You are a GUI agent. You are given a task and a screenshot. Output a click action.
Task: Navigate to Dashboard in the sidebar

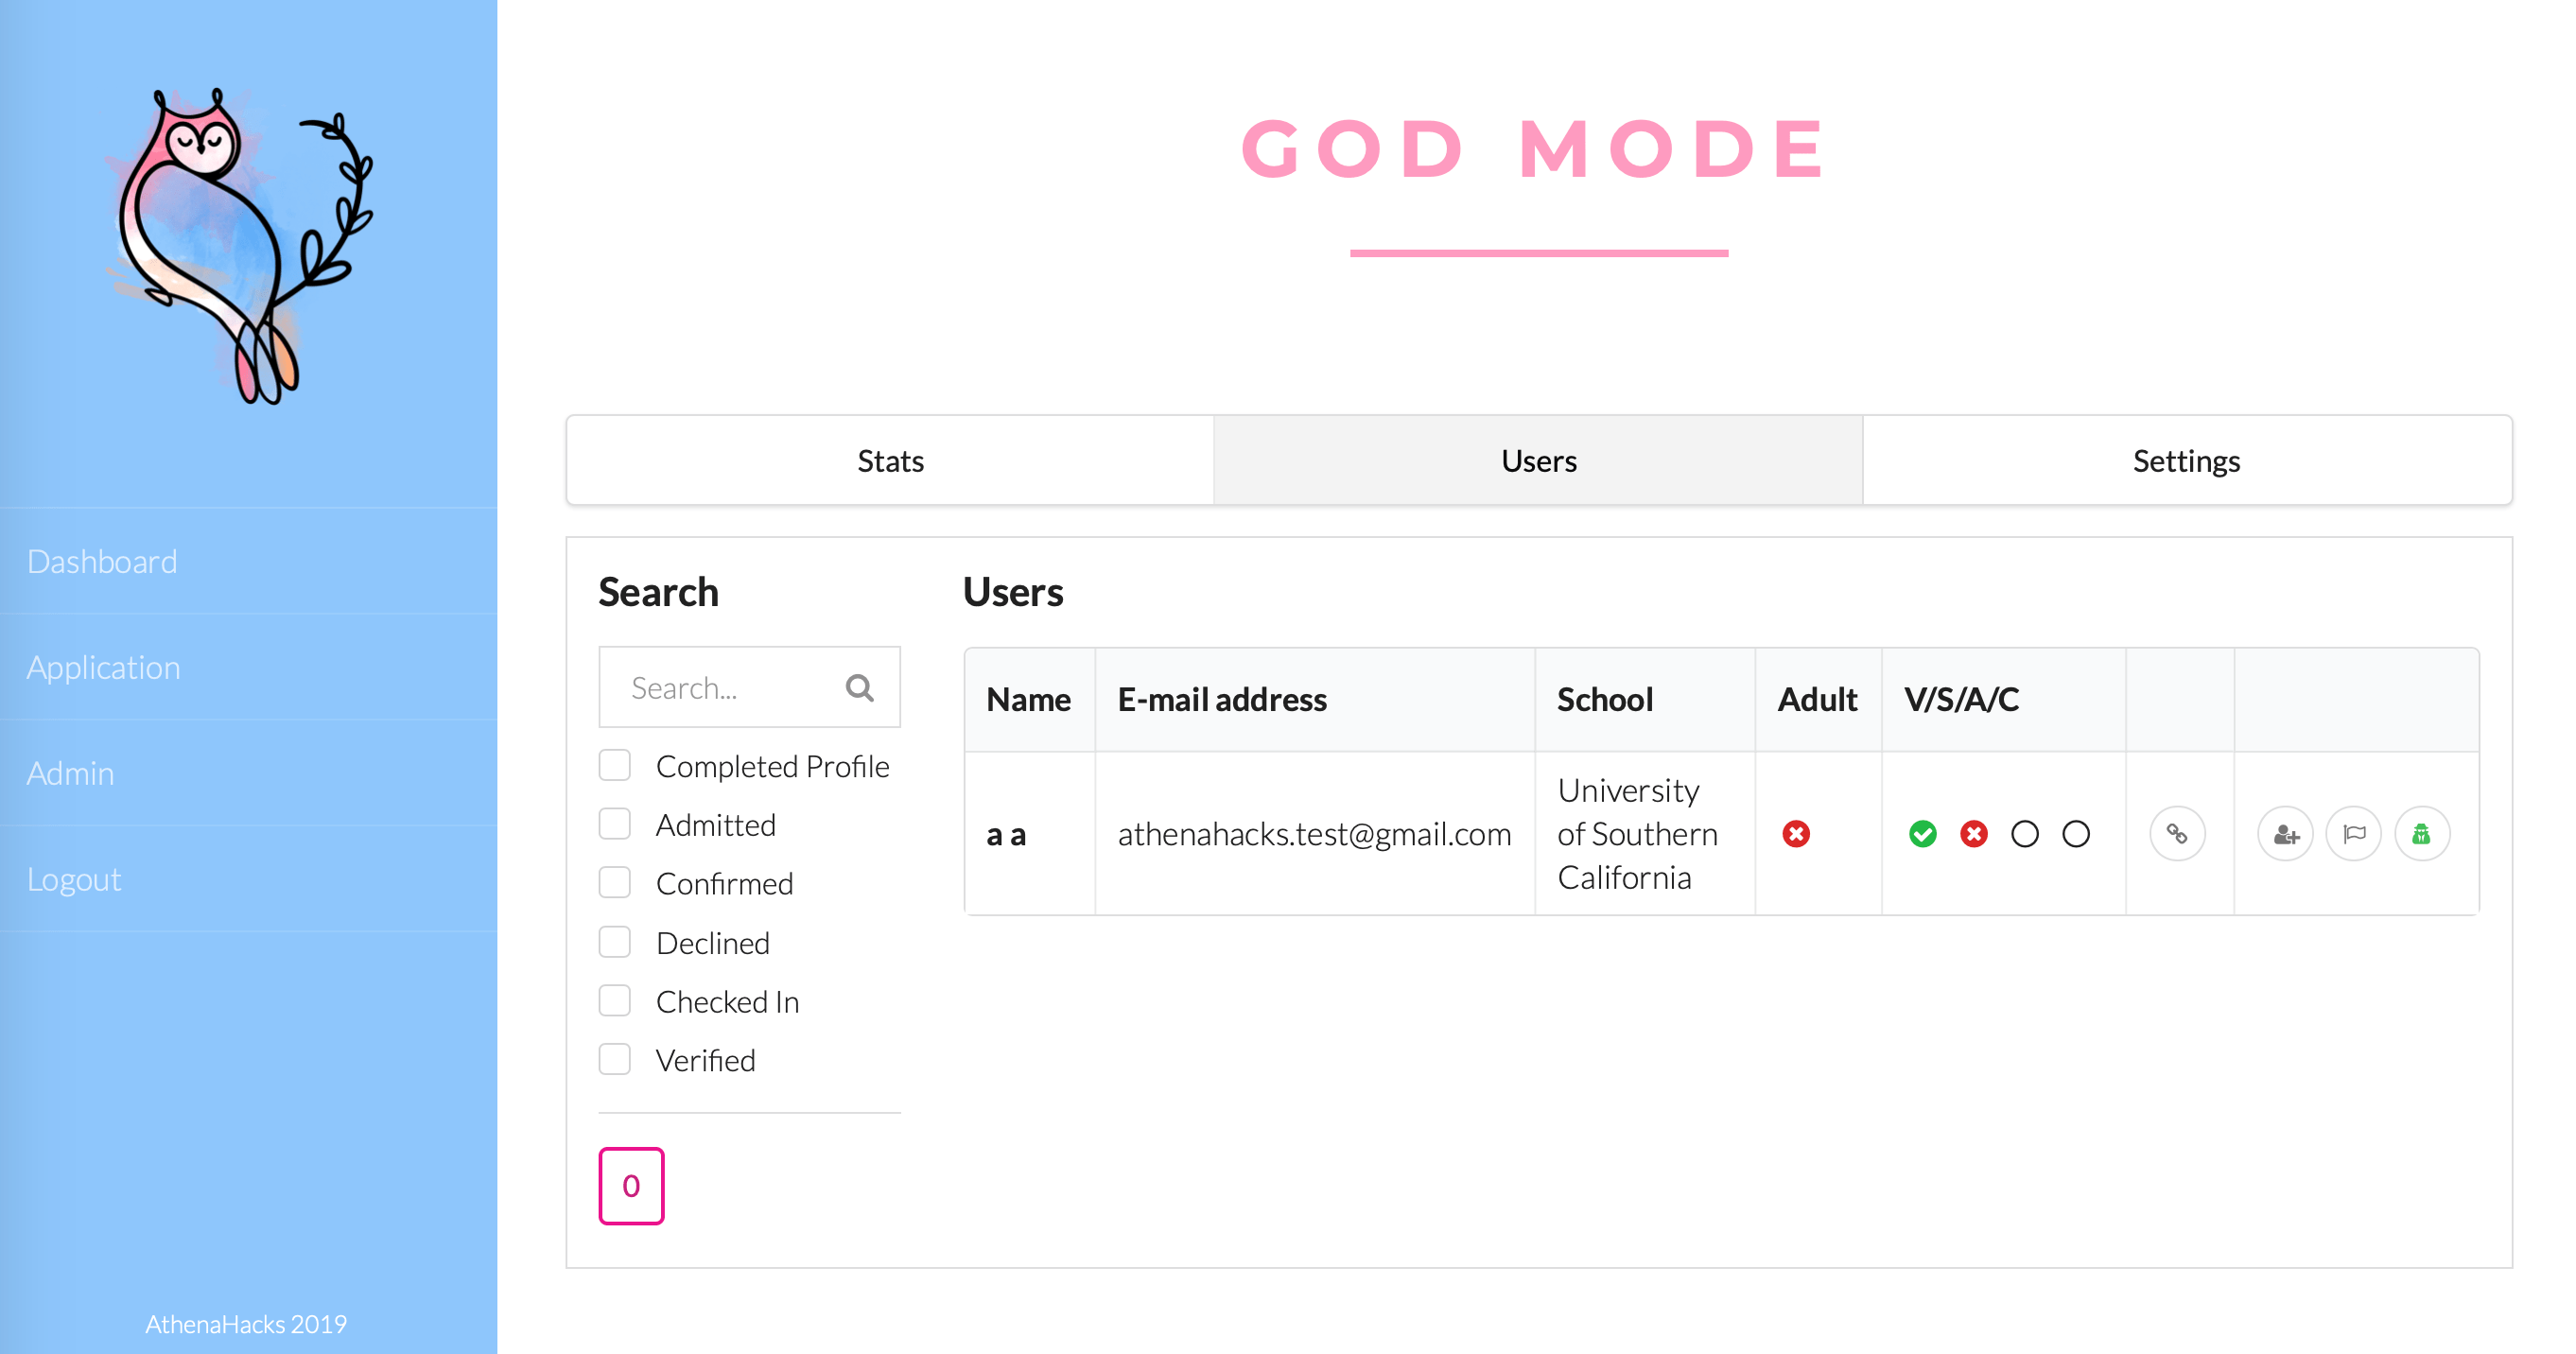click(x=101, y=561)
